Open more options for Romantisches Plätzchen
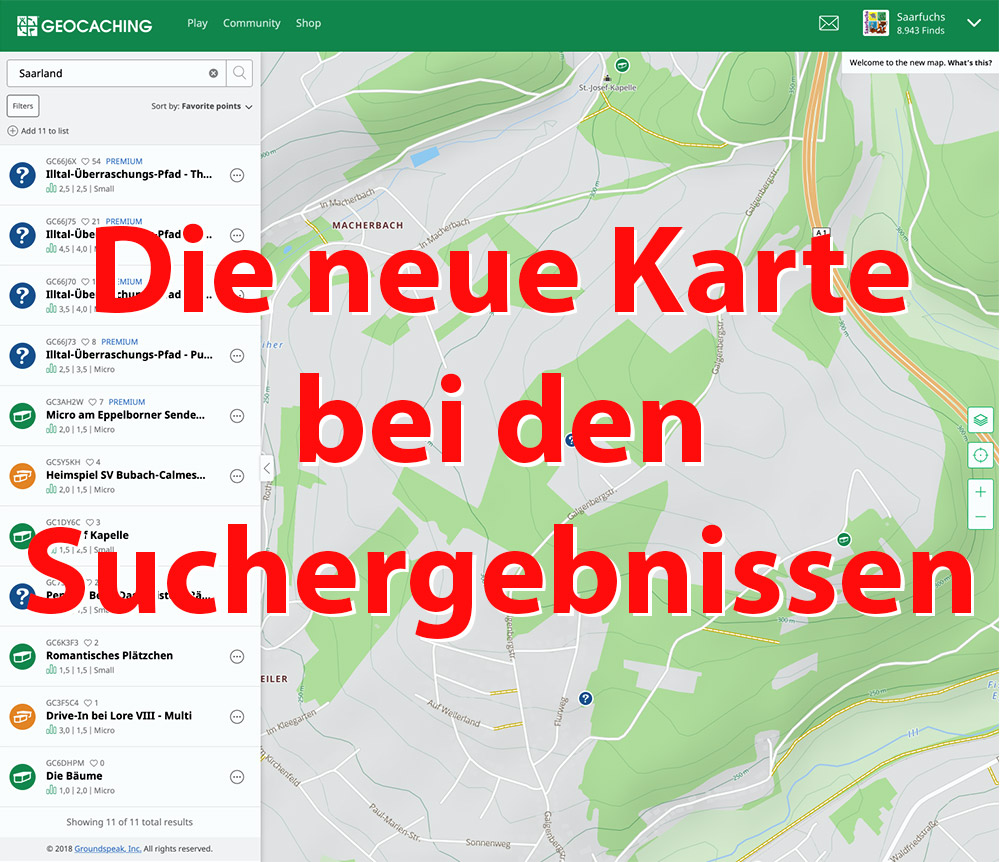This screenshot has width=1002, height=862. [x=237, y=657]
